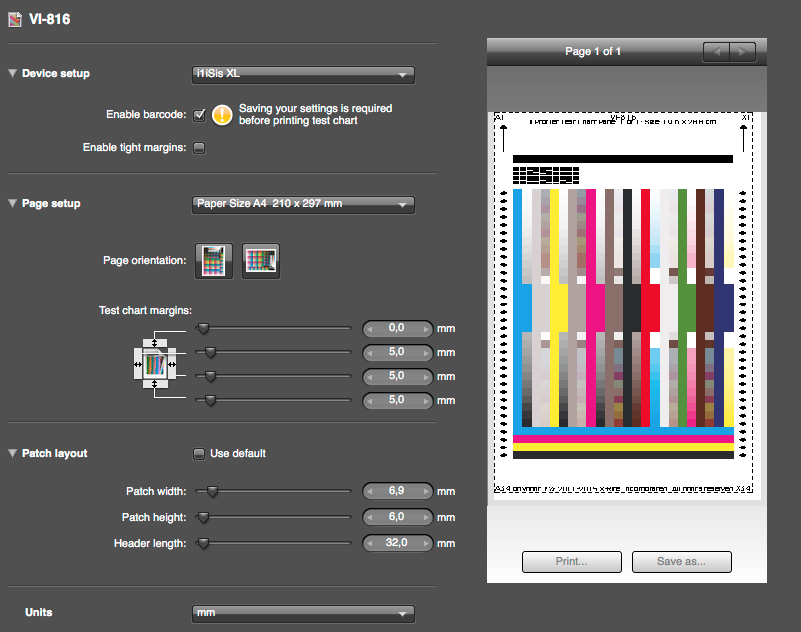Check the Use default patch layout box
This screenshot has width=801, height=632.
pyautogui.click(x=199, y=453)
